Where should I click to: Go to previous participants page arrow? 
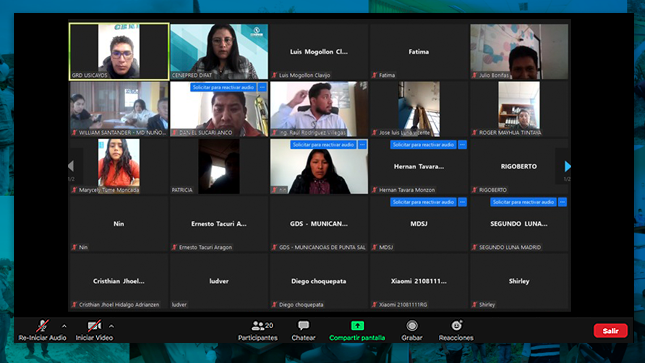(71, 166)
